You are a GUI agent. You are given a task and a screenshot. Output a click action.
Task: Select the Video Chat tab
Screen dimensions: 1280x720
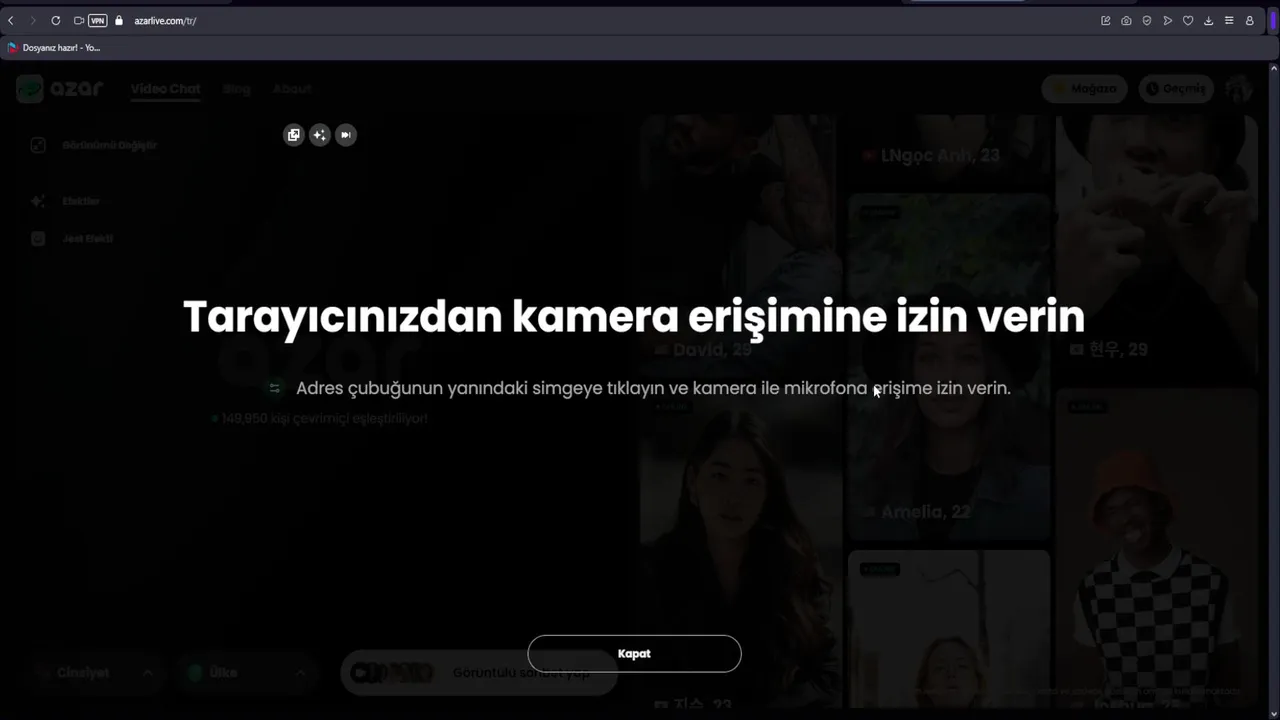coord(165,89)
